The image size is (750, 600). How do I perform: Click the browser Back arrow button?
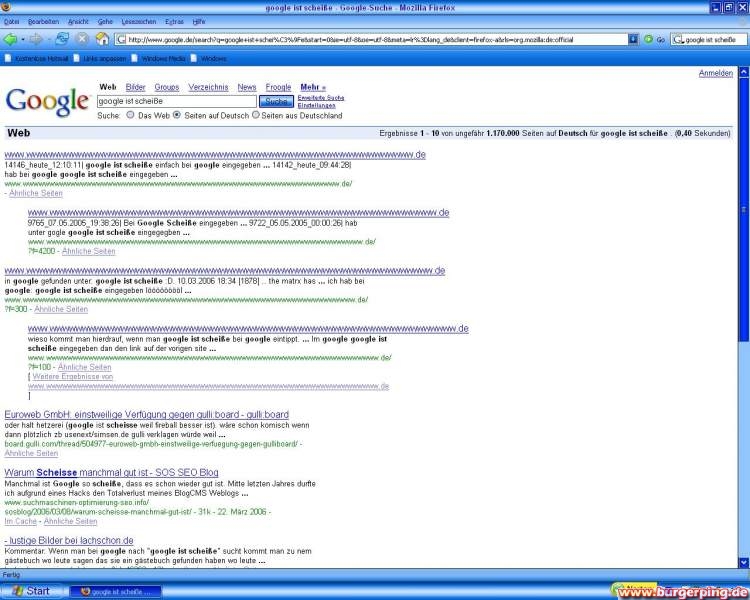tap(10, 39)
